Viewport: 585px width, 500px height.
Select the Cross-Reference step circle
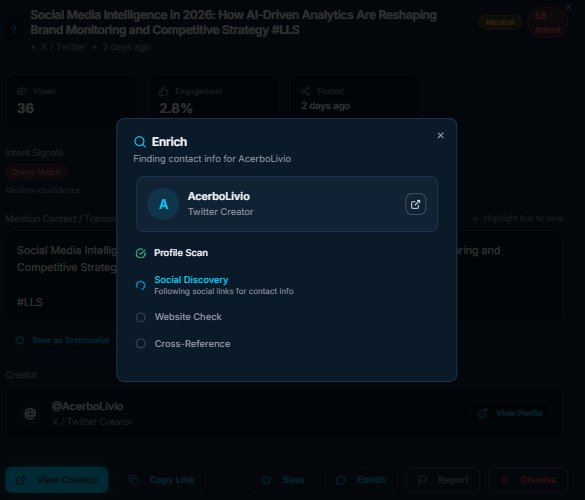(141, 344)
